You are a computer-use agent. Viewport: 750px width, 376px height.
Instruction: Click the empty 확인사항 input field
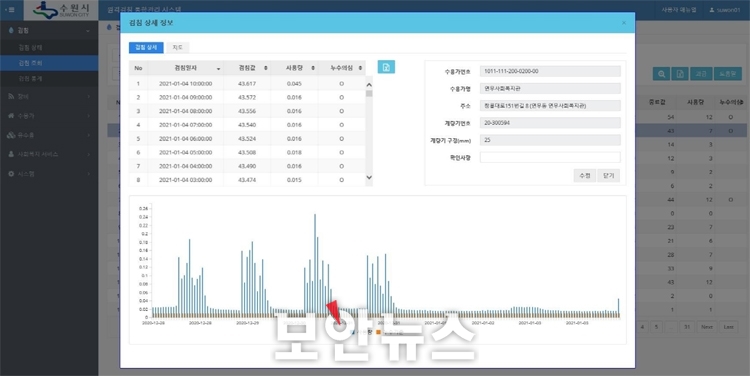click(x=550, y=157)
